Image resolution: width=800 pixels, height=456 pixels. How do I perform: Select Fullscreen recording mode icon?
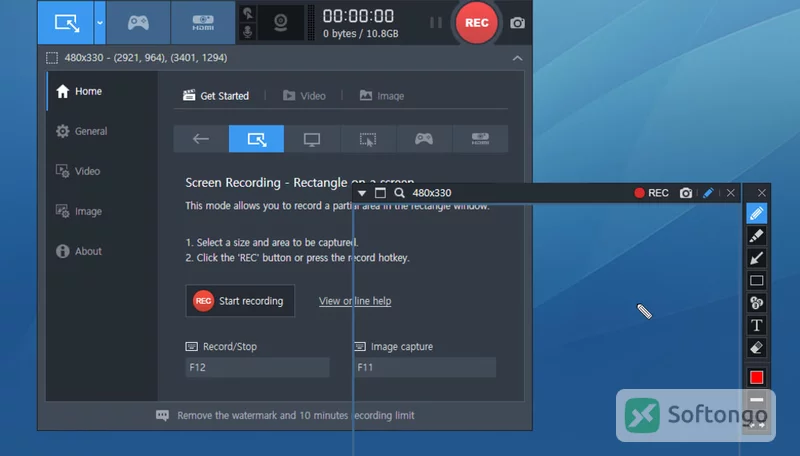312,139
